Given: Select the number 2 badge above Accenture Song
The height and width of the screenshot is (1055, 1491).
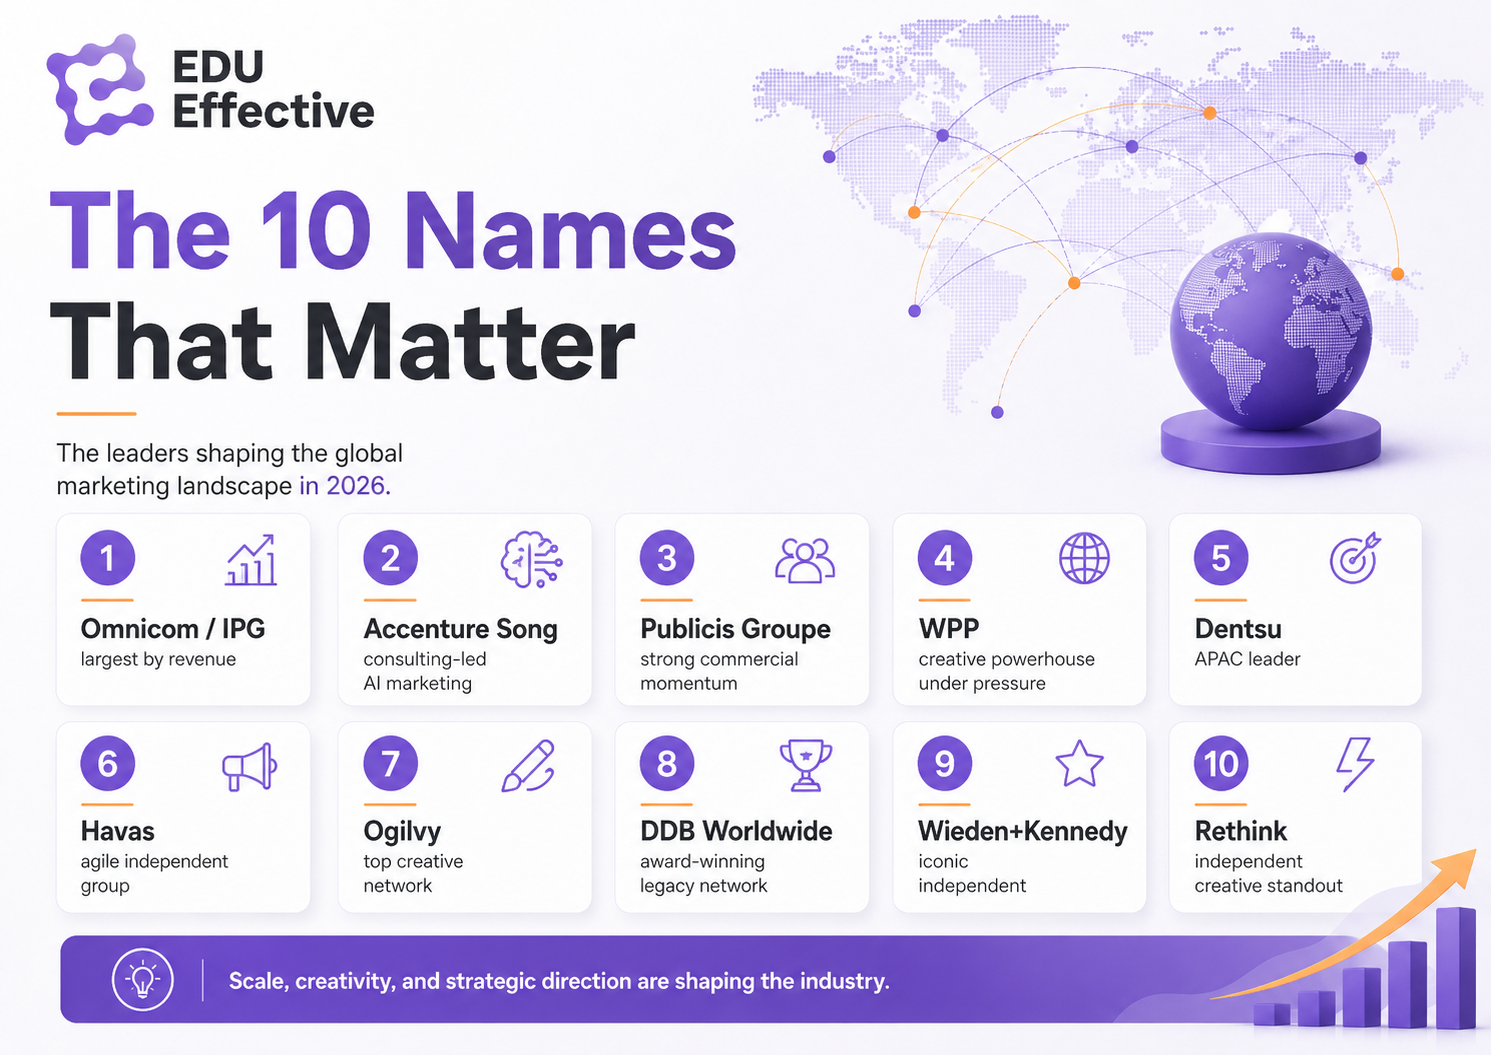Looking at the screenshot, I should [391, 558].
